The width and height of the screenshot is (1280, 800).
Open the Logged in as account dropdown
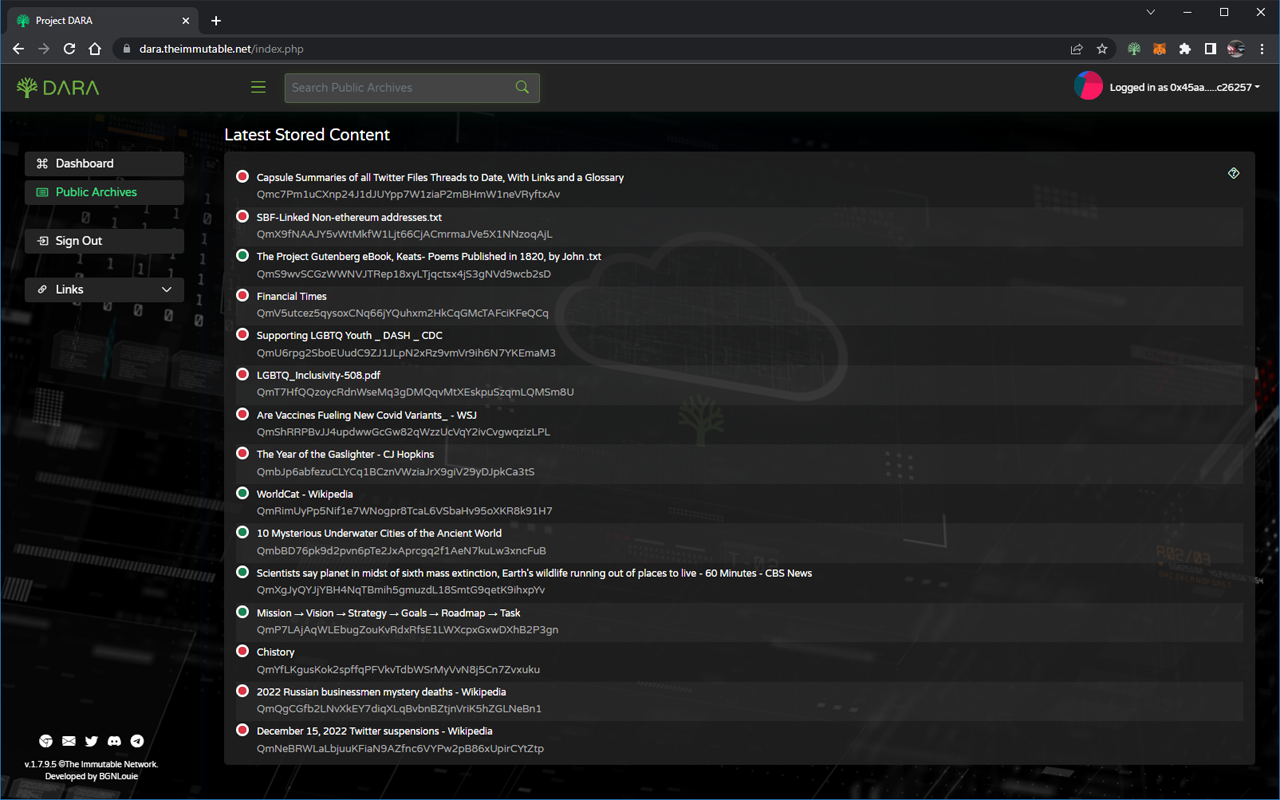tap(1184, 87)
